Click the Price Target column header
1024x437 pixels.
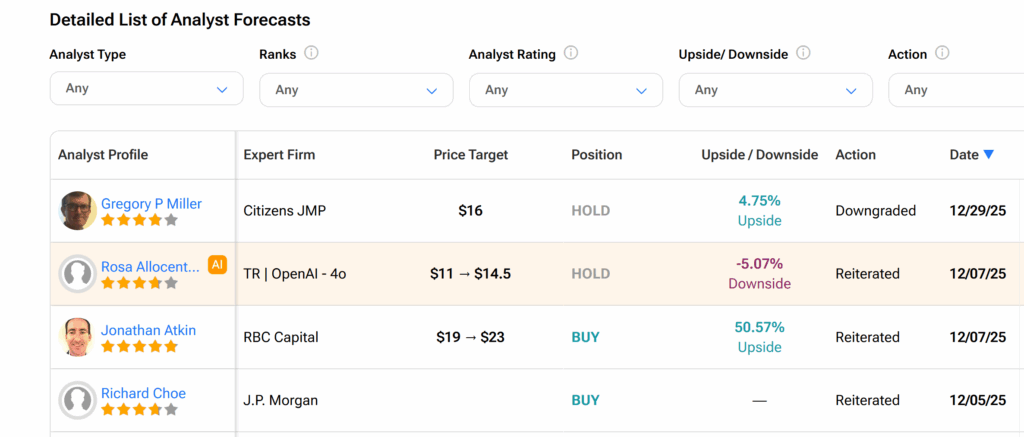coord(470,155)
